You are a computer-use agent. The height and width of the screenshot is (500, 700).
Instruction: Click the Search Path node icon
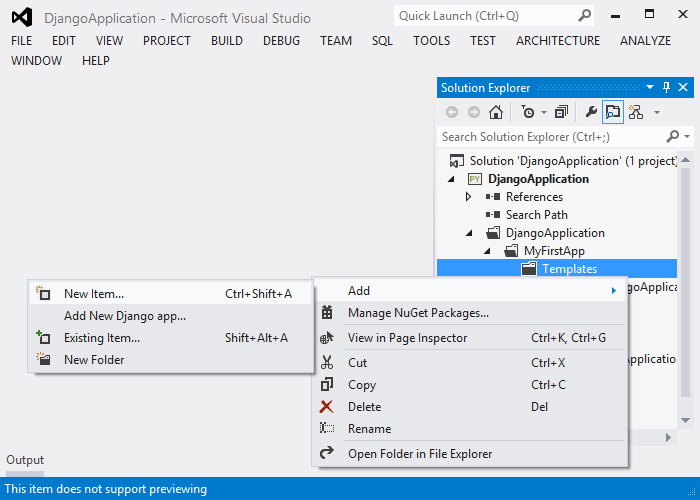pos(493,215)
